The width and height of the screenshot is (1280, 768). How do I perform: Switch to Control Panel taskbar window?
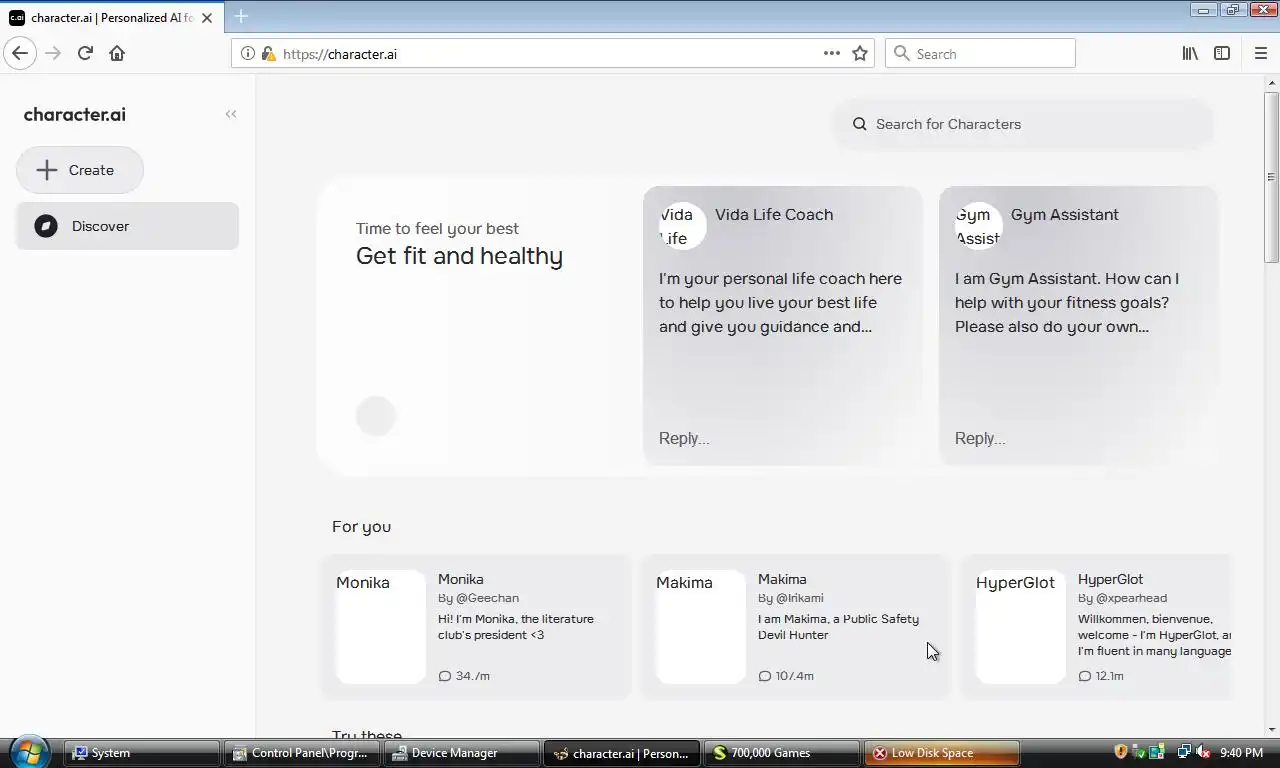click(x=302, y=753)
